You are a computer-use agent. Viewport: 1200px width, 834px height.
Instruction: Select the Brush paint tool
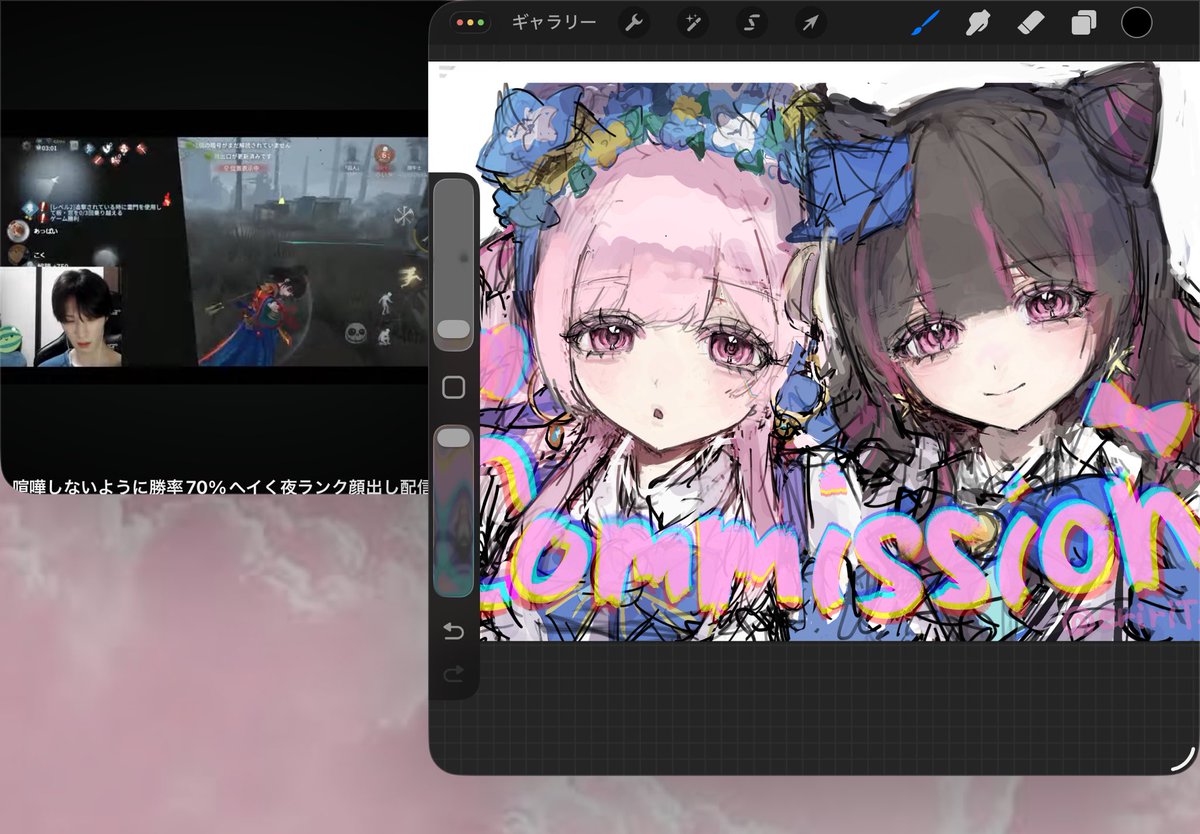[x=925, y=22]
